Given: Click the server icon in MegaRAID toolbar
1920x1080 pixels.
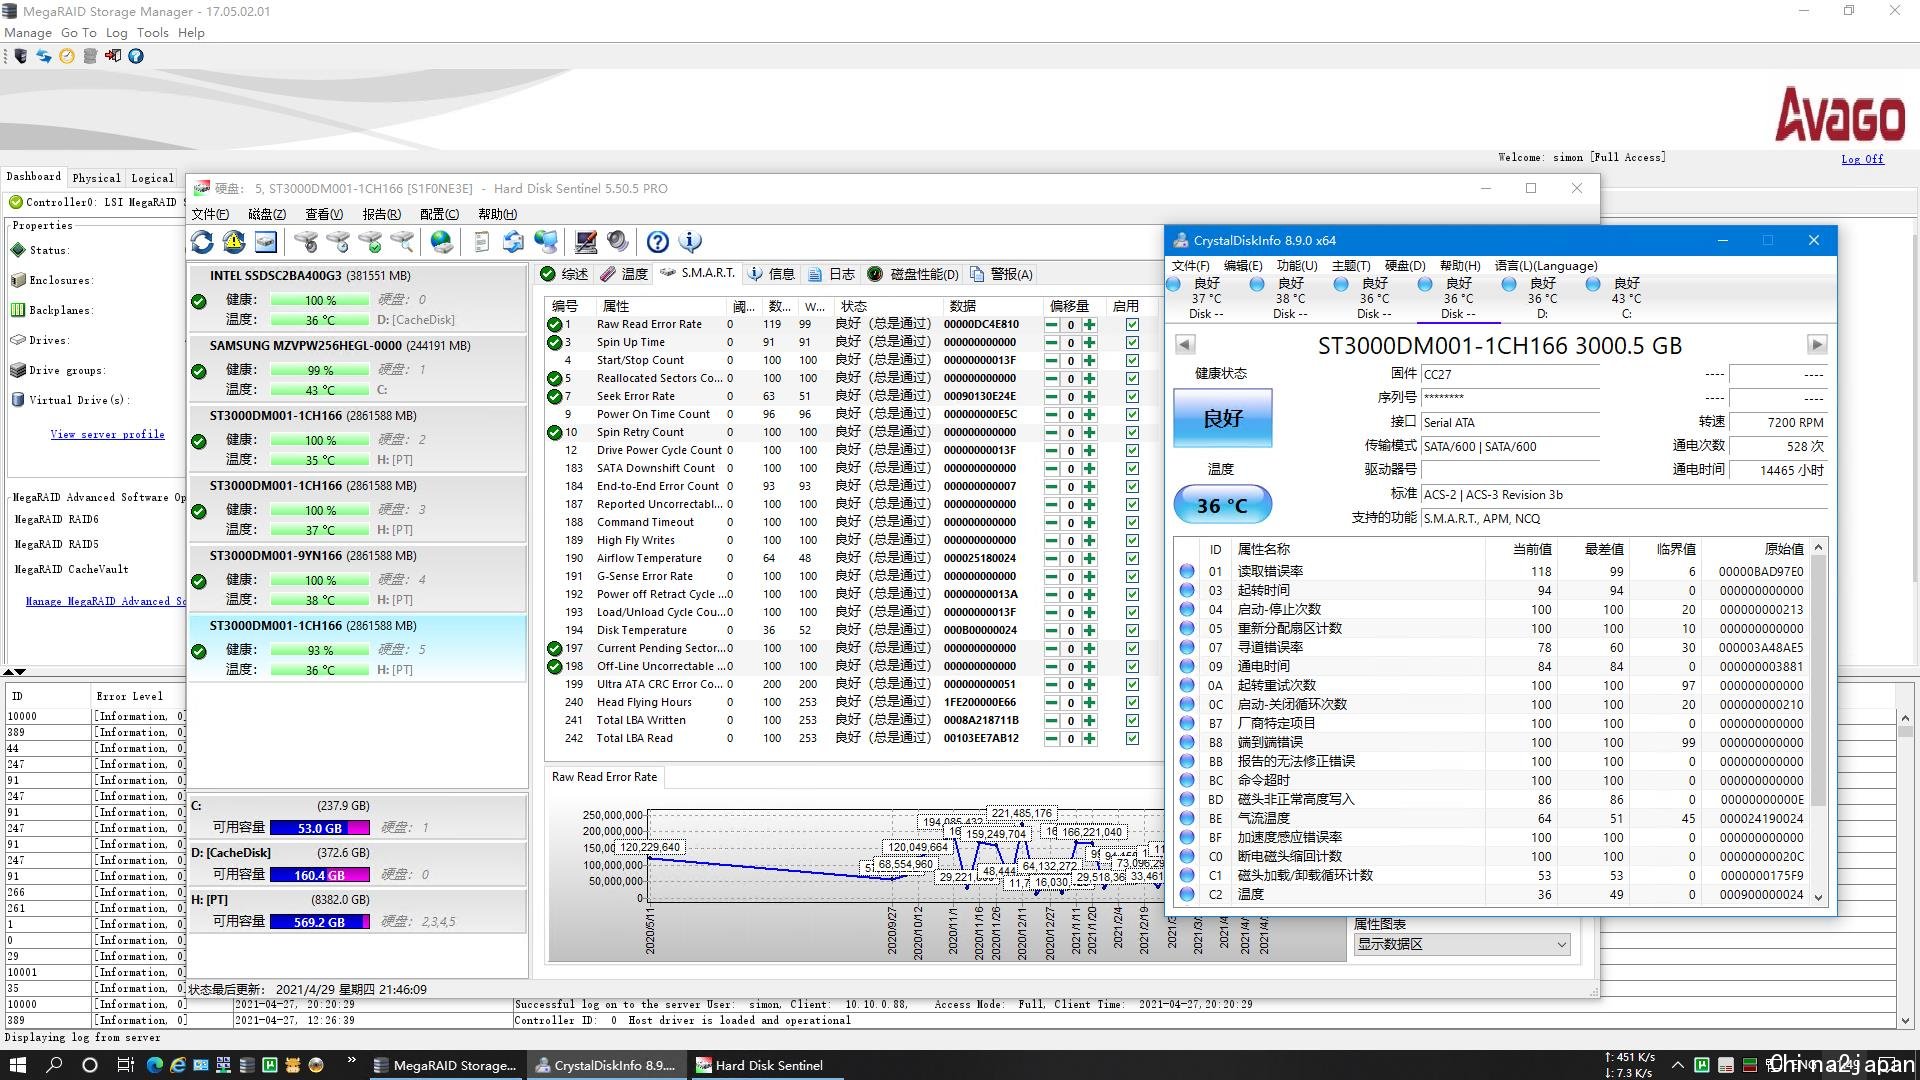Looking at the screenshot, I should coord(20,56).
